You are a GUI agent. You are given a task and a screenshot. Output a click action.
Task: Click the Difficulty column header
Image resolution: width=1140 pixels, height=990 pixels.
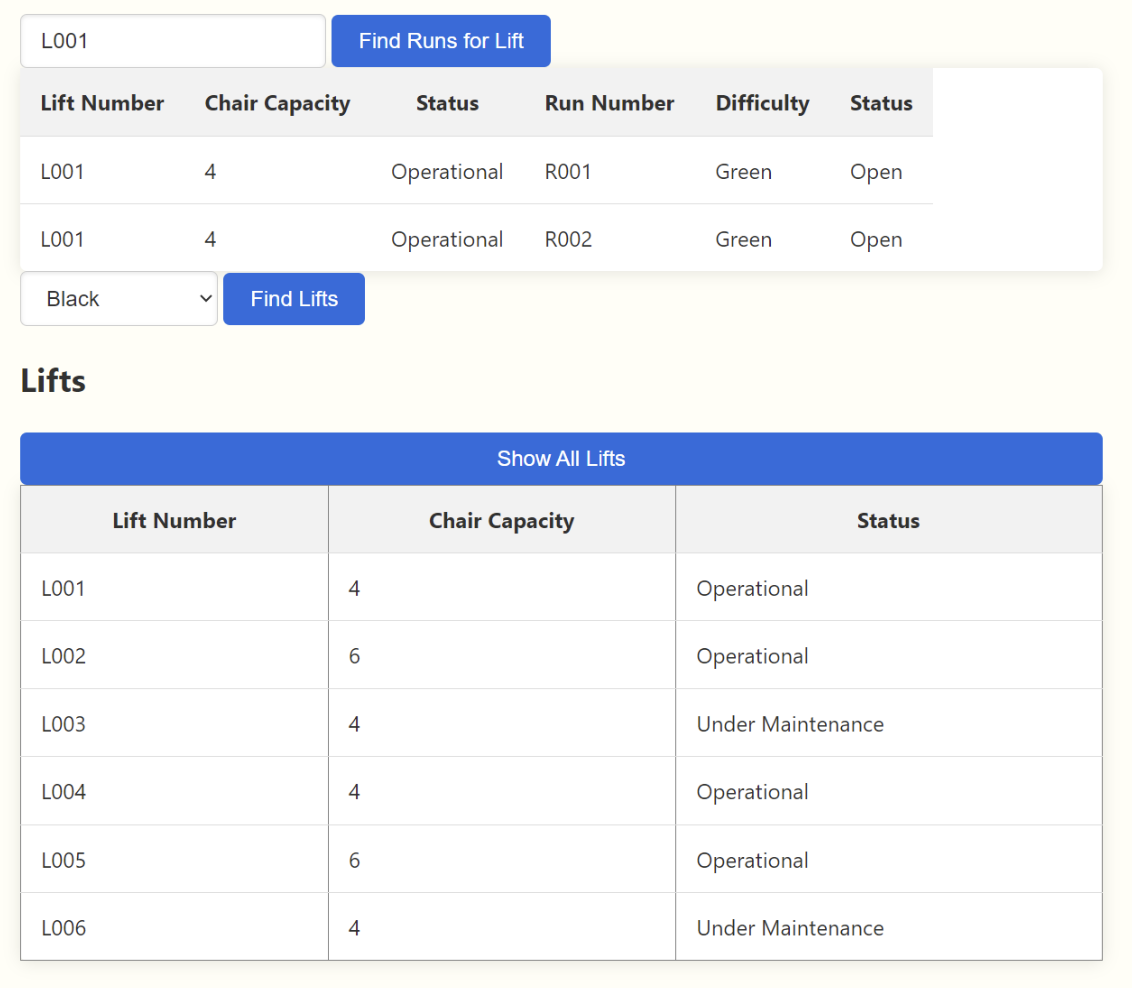pyautogui.click(x=762, y=103)
